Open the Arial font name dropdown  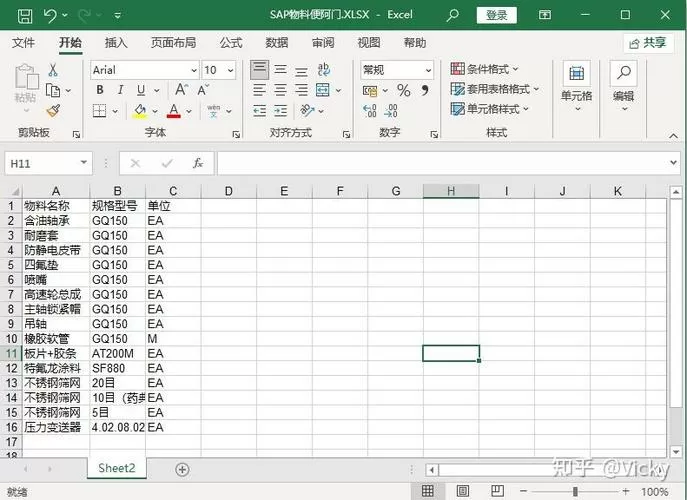click(x=193, y=70)
